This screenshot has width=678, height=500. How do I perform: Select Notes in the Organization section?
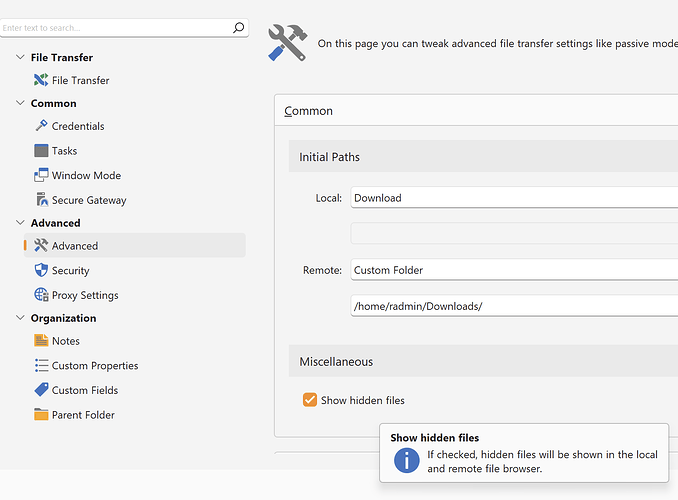65,341
